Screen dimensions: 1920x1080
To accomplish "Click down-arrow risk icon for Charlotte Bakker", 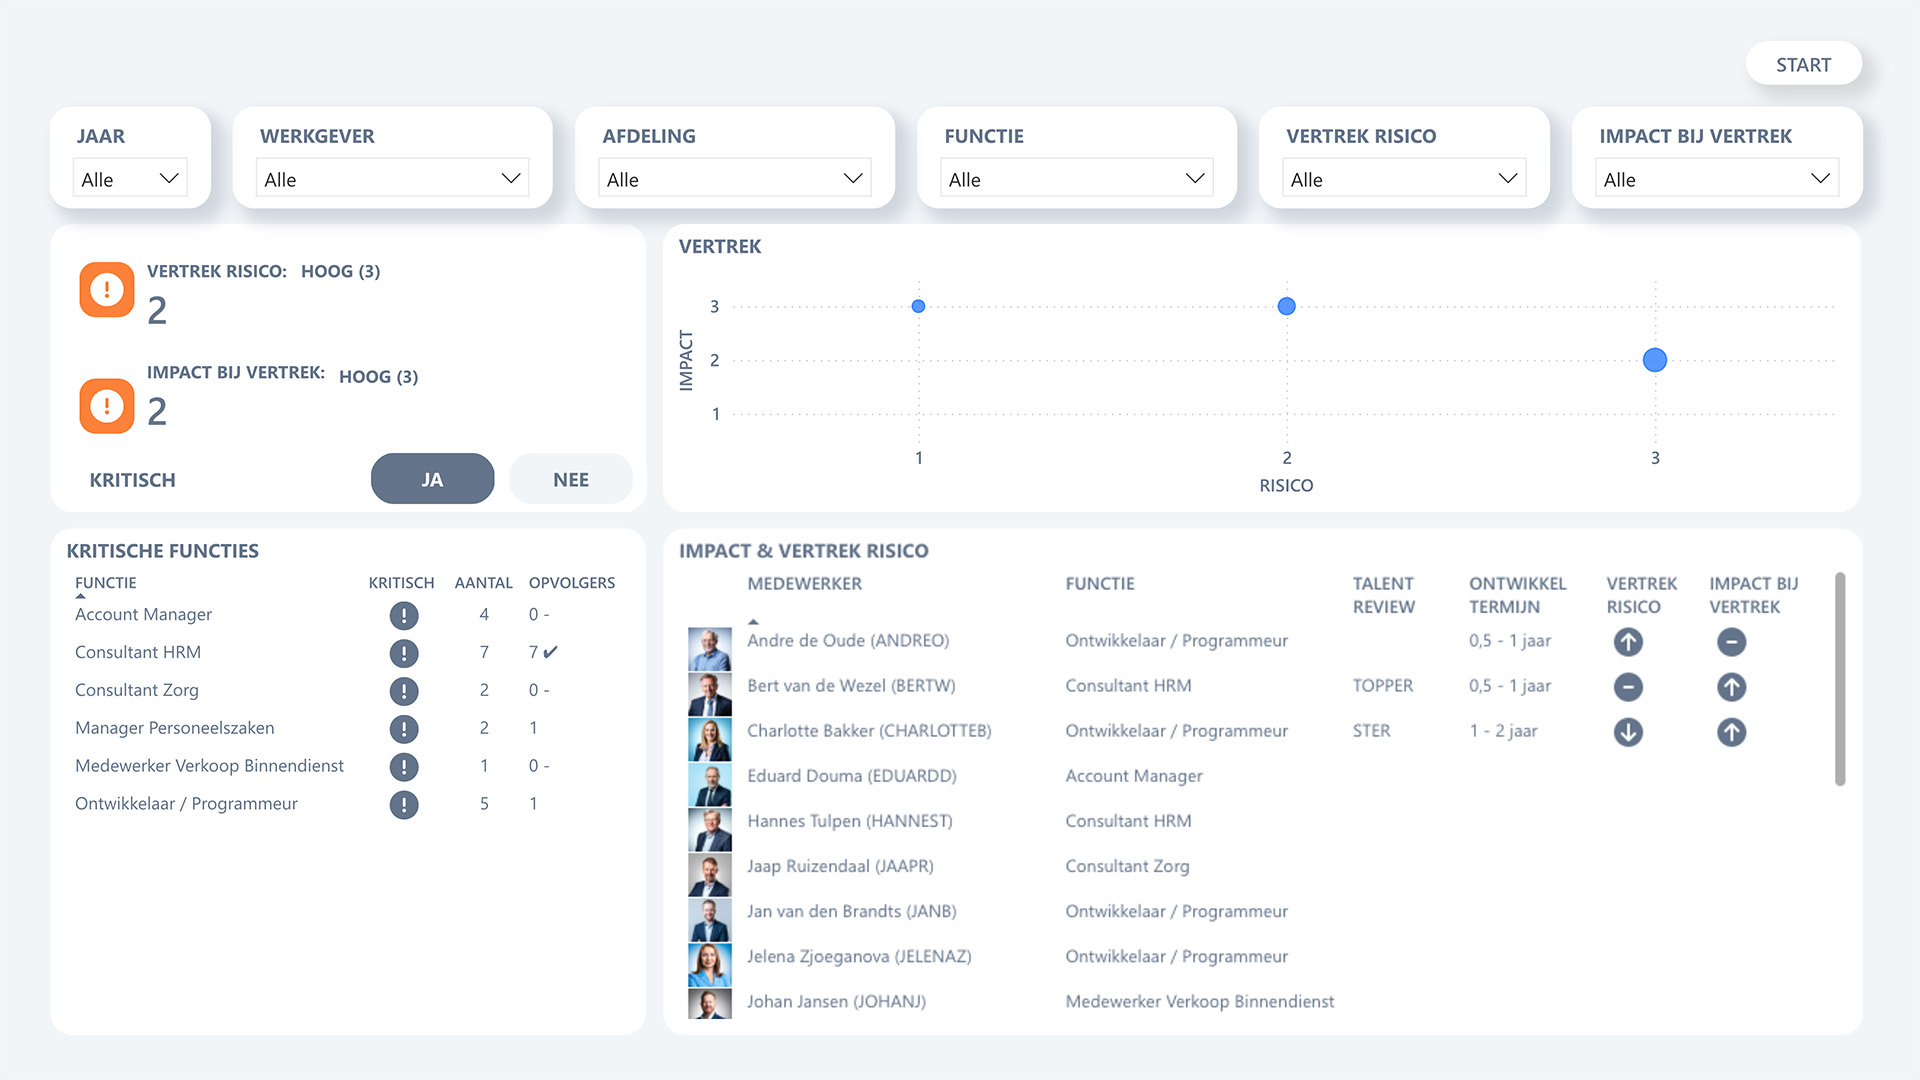I will (1628, 732).
